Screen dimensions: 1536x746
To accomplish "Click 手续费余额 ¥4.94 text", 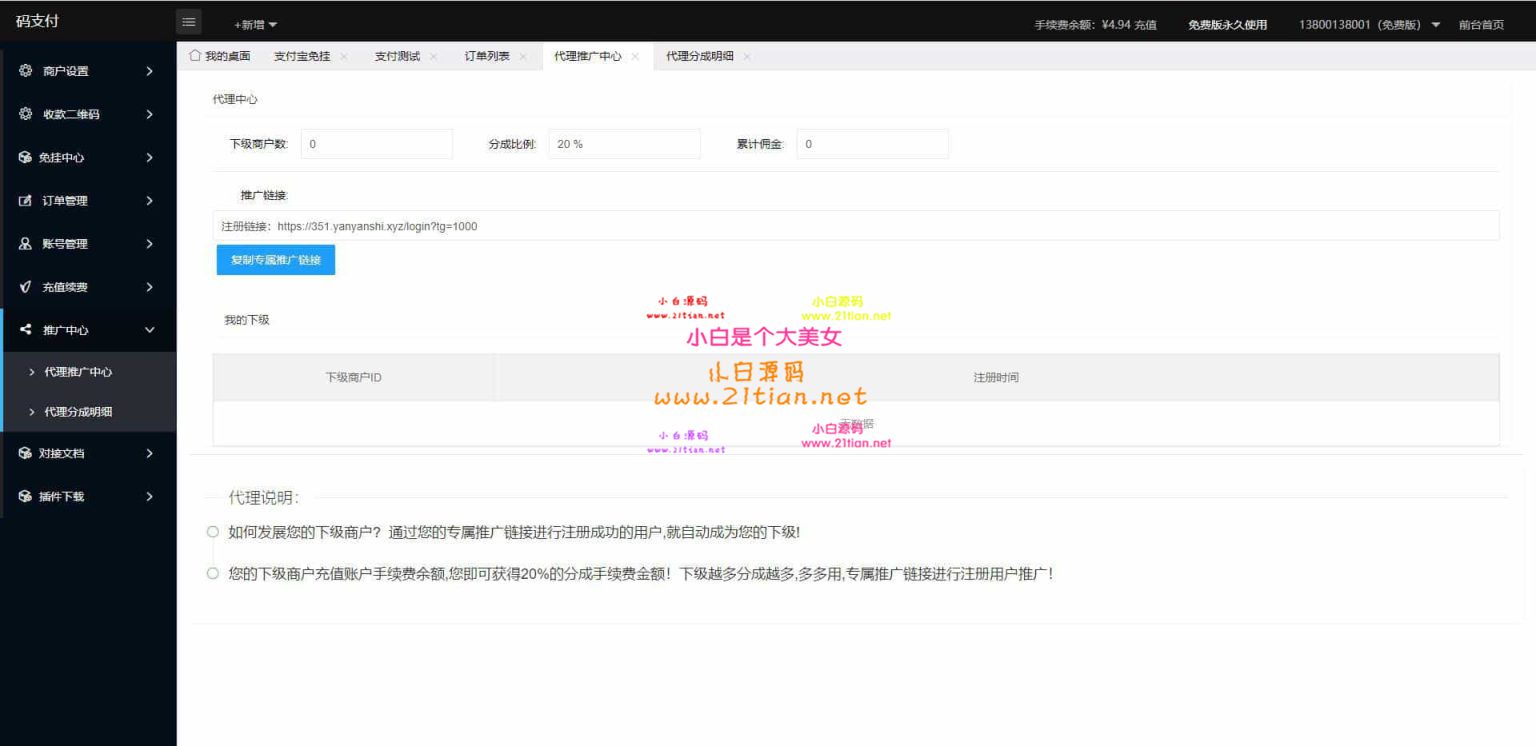I will pos(1082,25).
